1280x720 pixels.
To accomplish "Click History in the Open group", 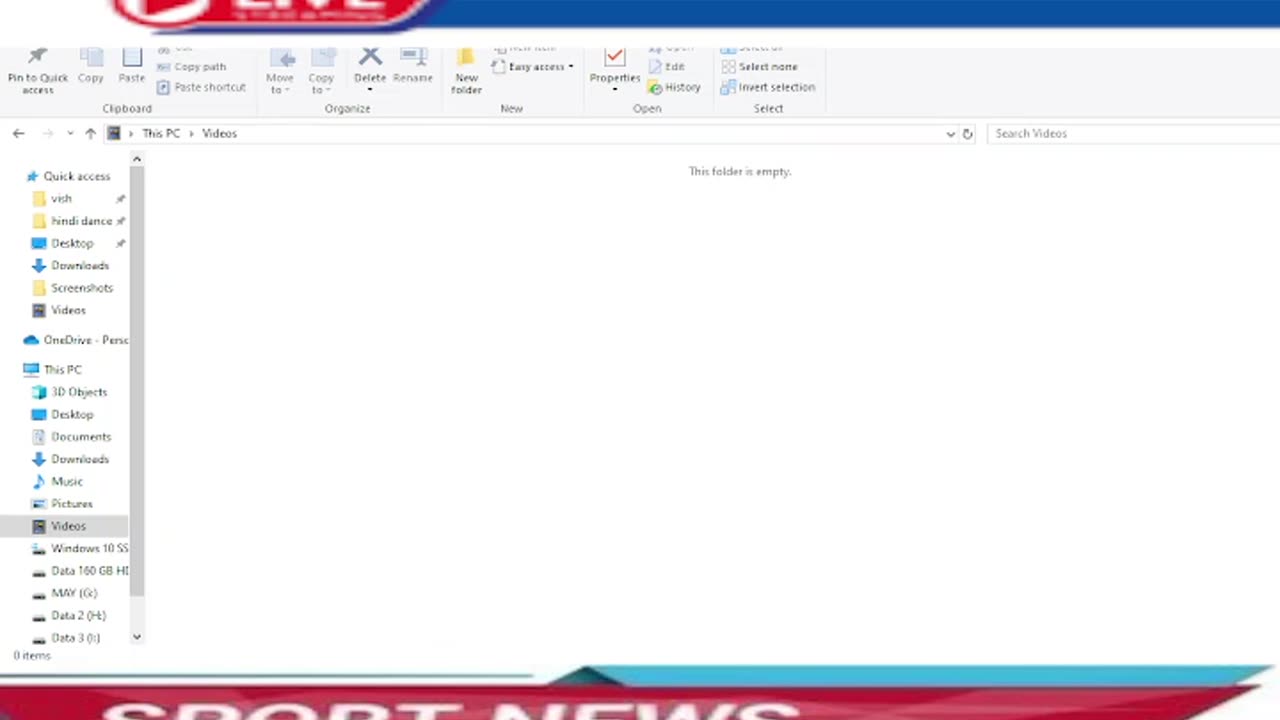I will [675, 87].
